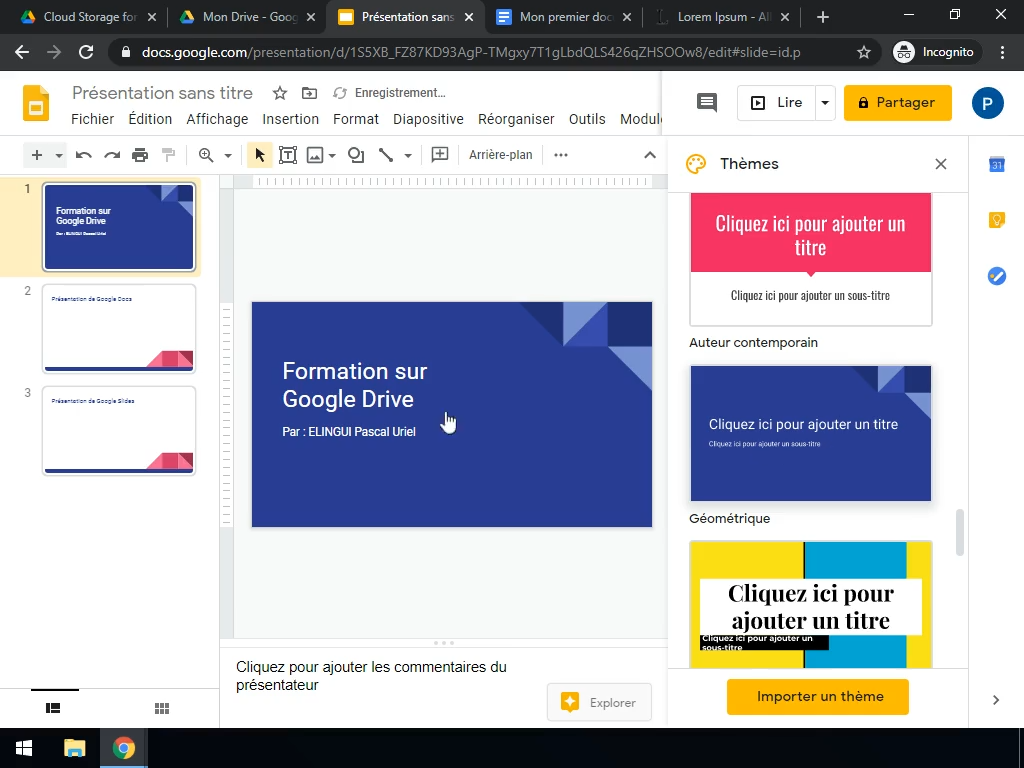
Task: Select the line tool
Action: pyautogui.click(x=386, y=155)
